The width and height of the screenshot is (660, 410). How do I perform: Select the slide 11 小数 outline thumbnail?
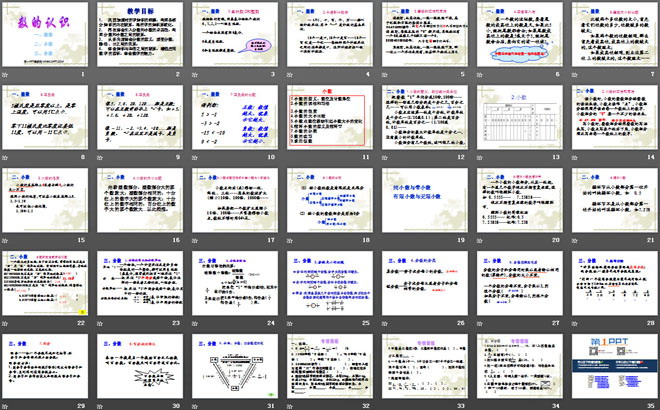(x=330, y=117)
